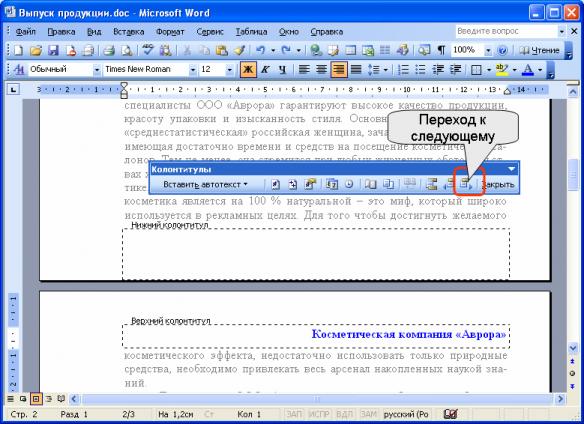Screen dimensions: 584x424
Task: Click the Undo arrow icon
Action: point(260,50)
